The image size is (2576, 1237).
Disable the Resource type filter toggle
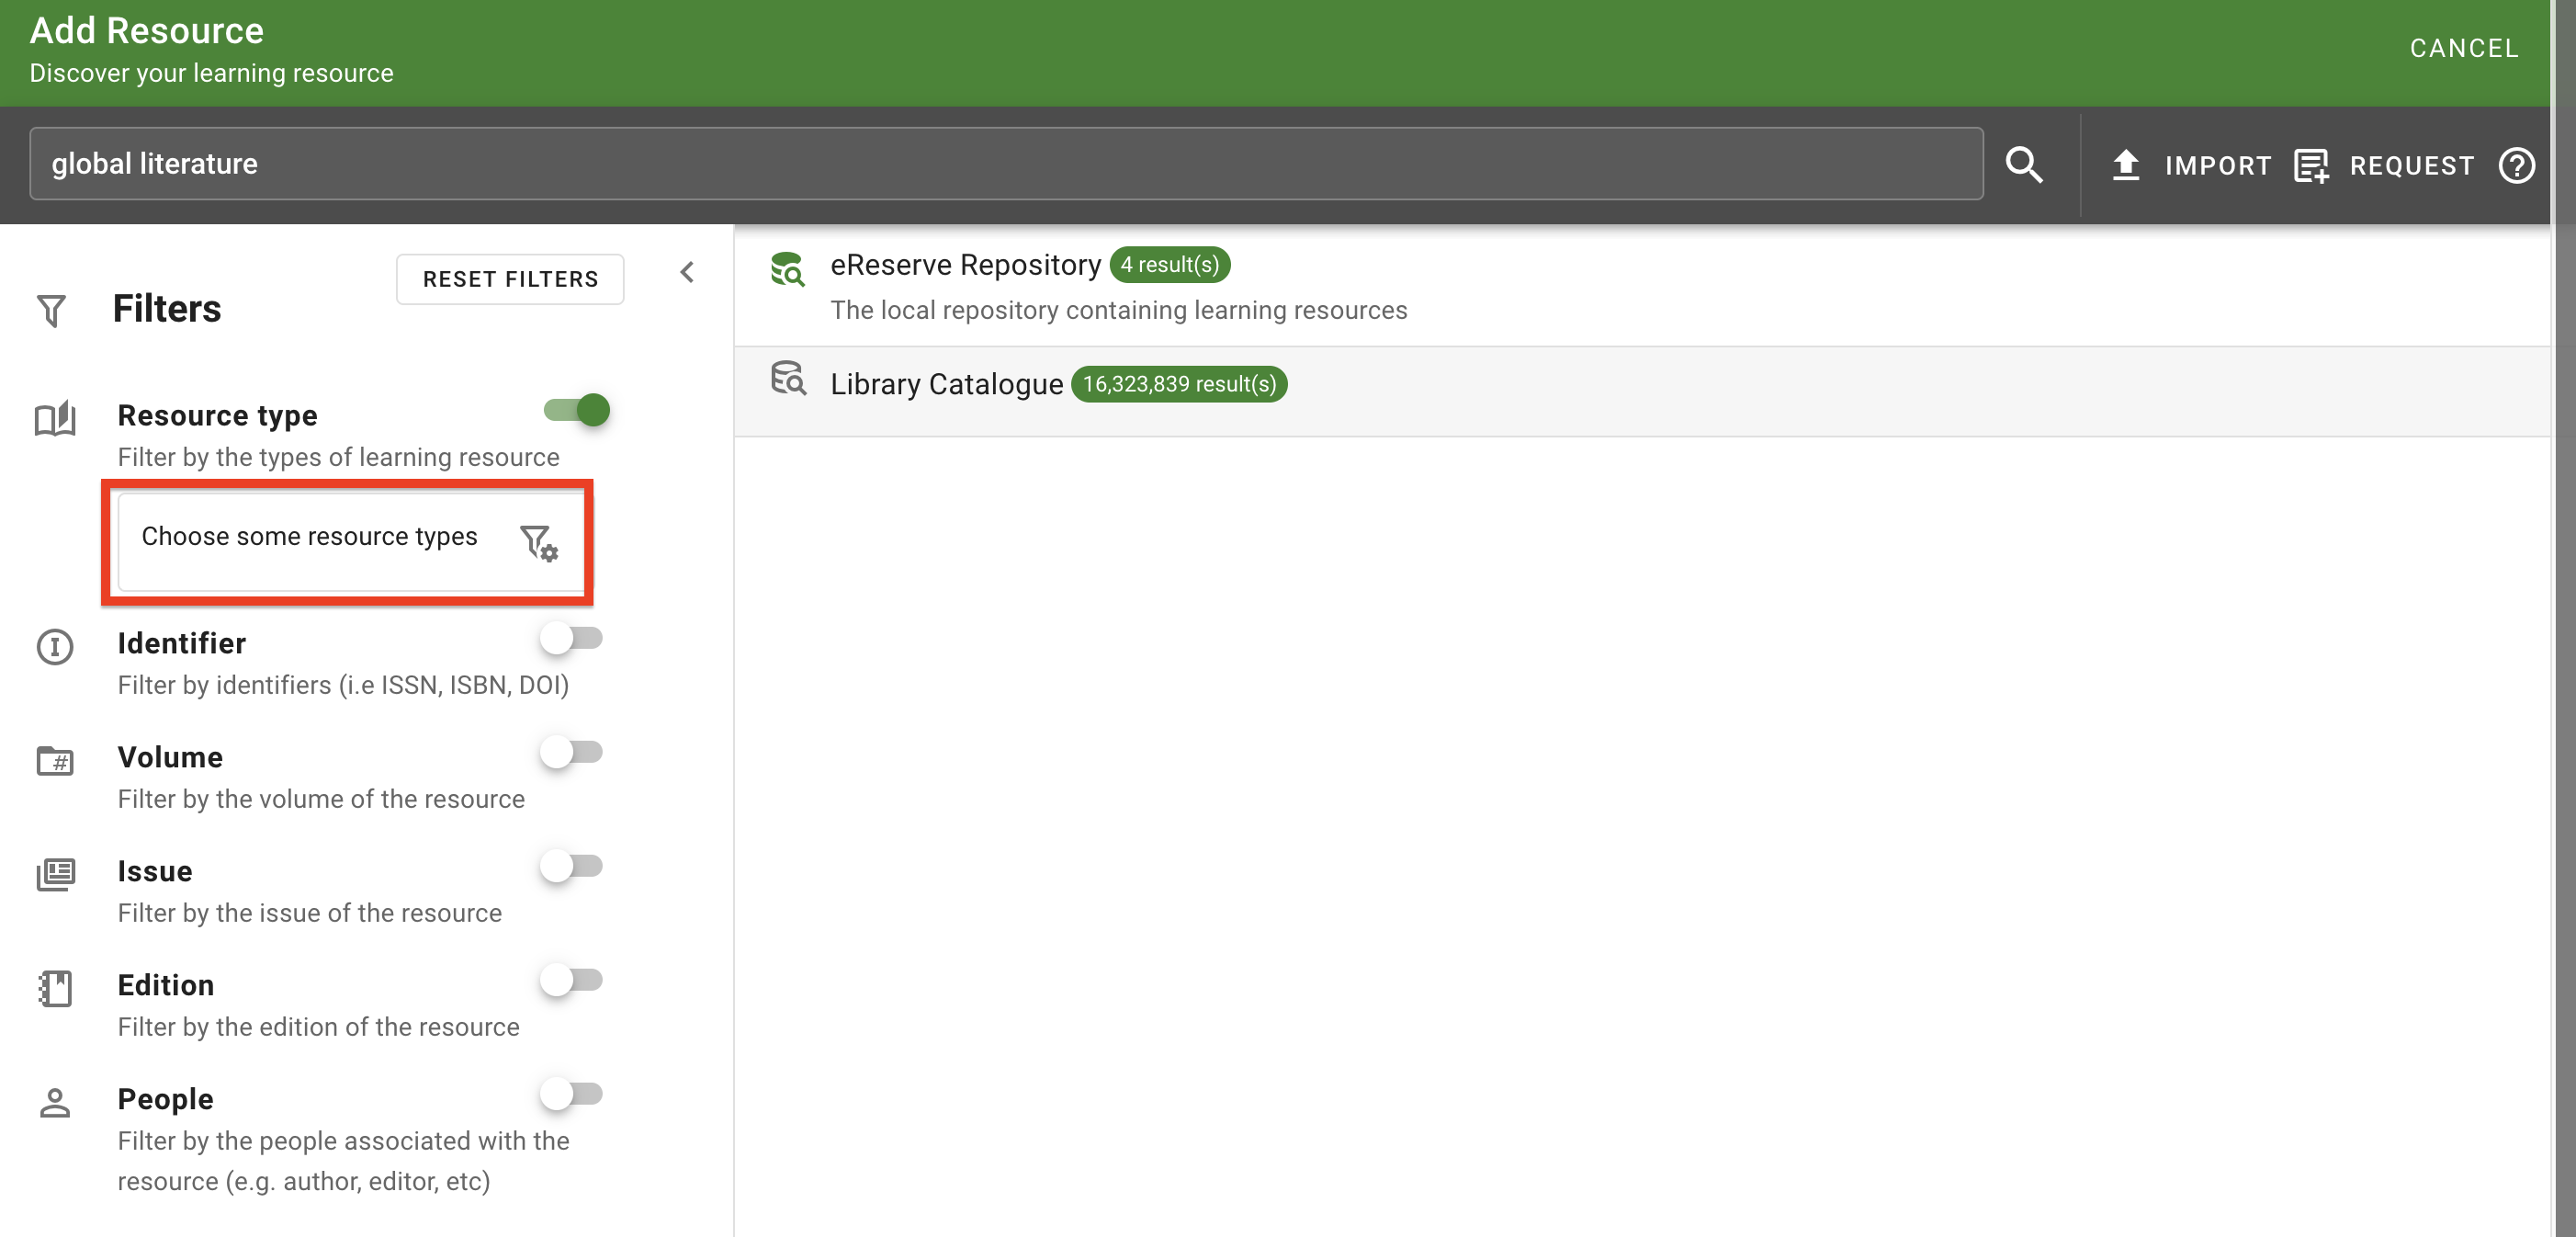[576, 410]
